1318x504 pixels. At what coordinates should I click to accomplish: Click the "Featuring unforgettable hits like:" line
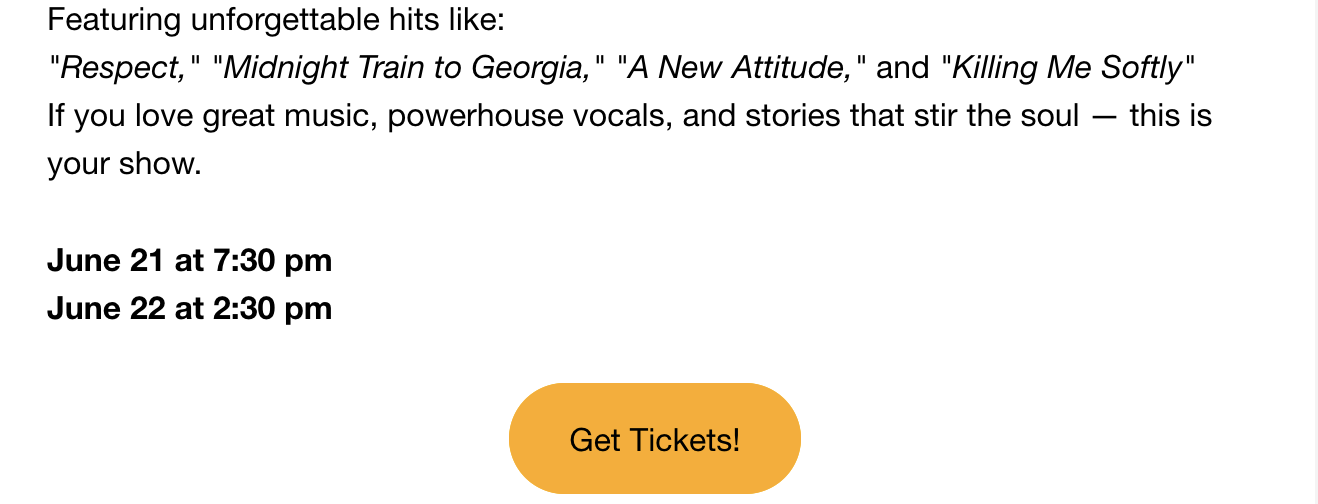coord(277,19)
